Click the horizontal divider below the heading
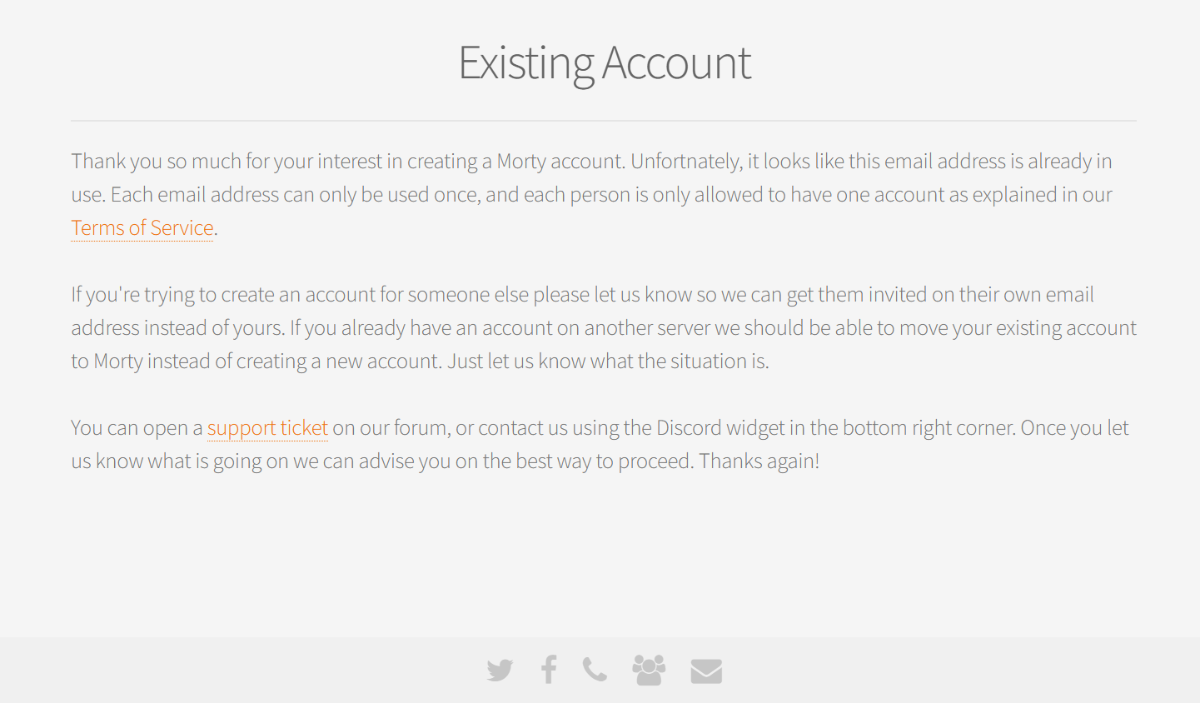This screenshot has height=703, width=1200. 604,121
